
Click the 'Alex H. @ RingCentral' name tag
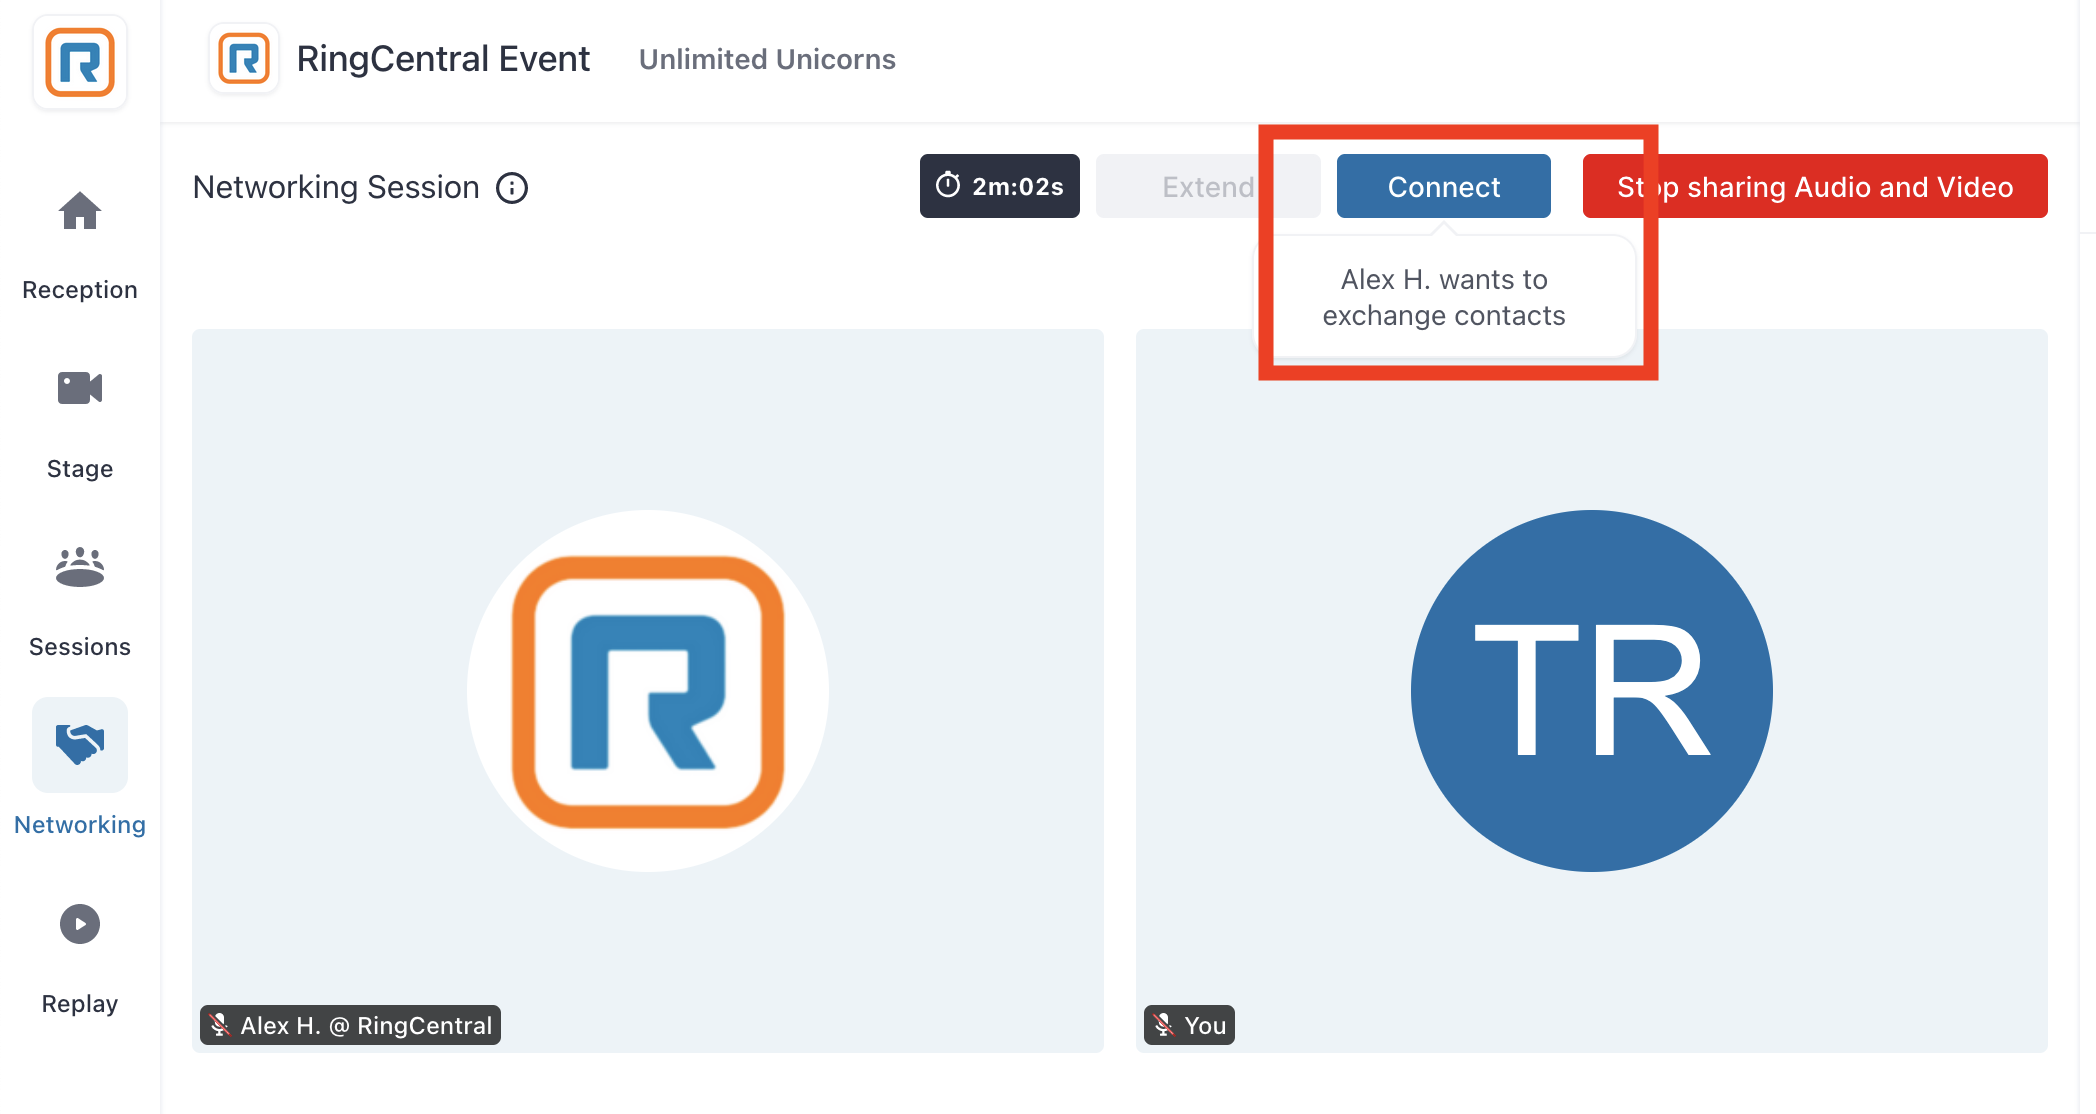pyautogui.click(x=350, y=1025)
